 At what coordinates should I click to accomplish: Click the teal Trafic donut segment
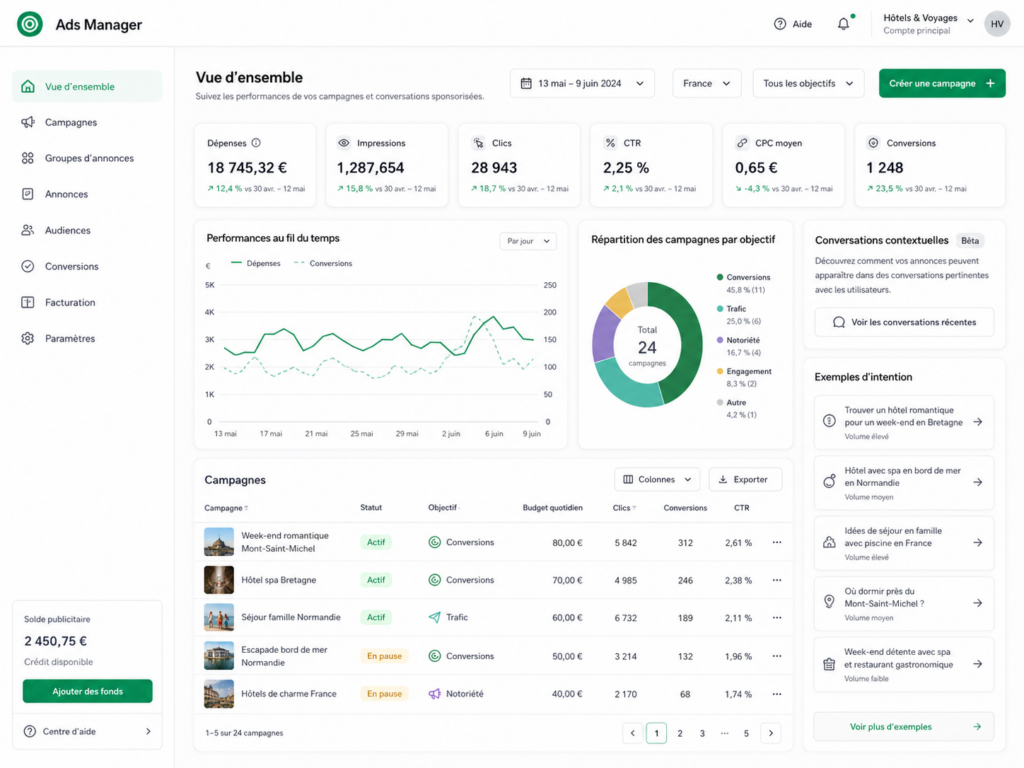[628, 385]
